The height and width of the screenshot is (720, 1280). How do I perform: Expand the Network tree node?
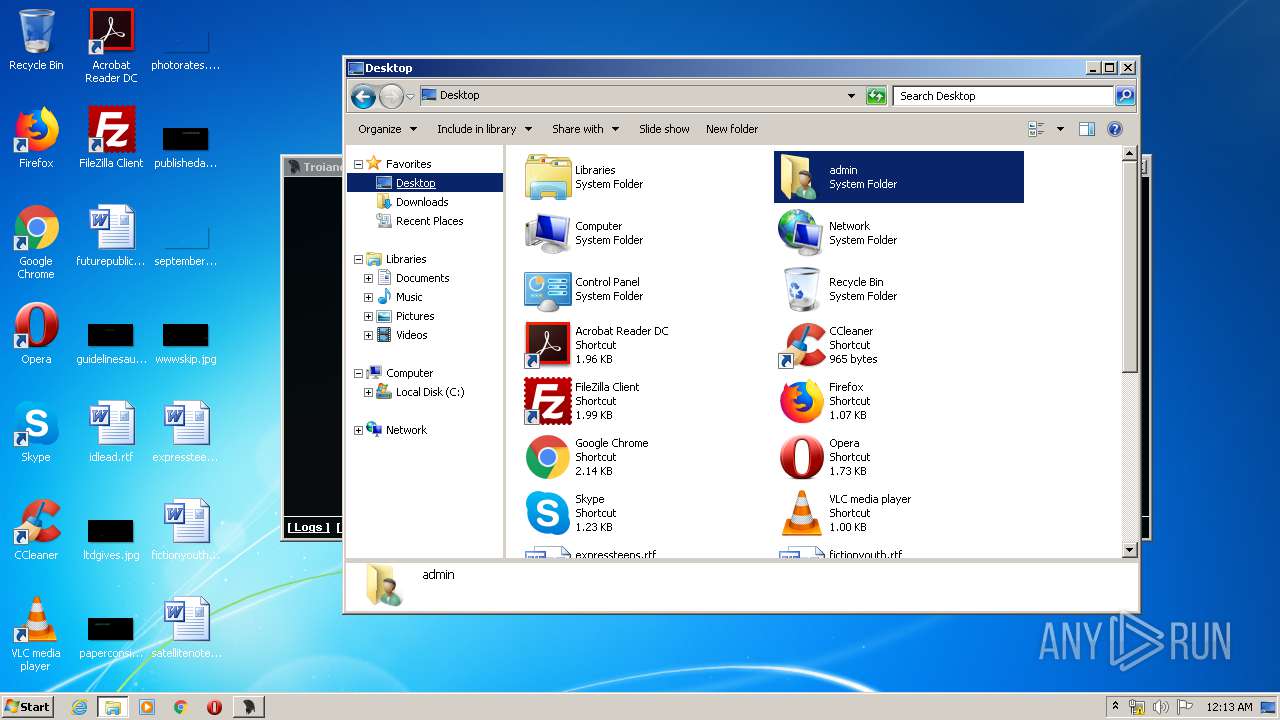tap(358, 430)
